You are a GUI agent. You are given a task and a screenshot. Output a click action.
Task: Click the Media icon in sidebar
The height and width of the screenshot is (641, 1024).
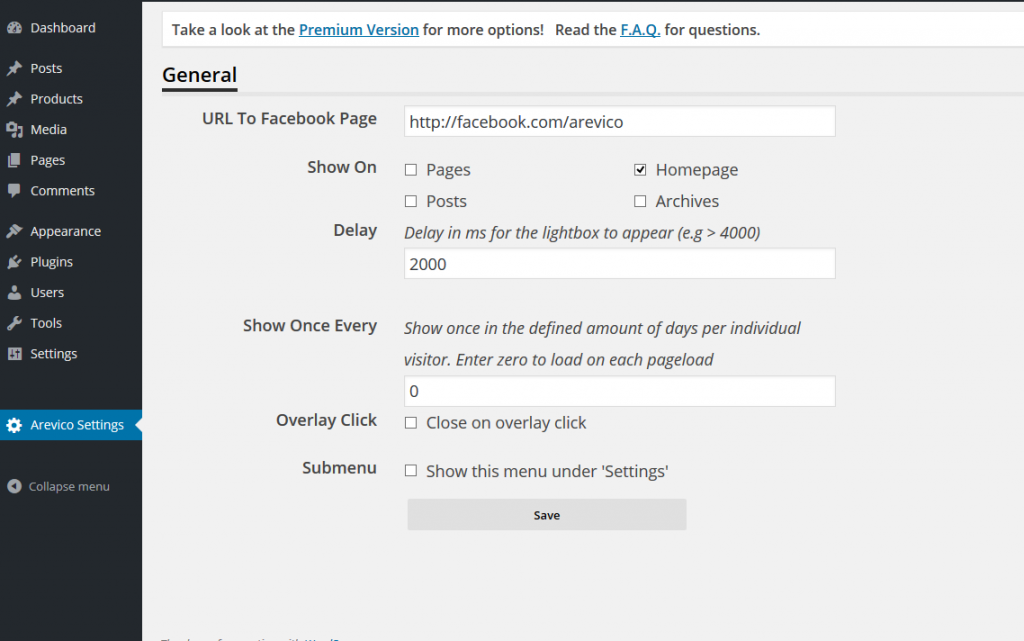(14, 130)
